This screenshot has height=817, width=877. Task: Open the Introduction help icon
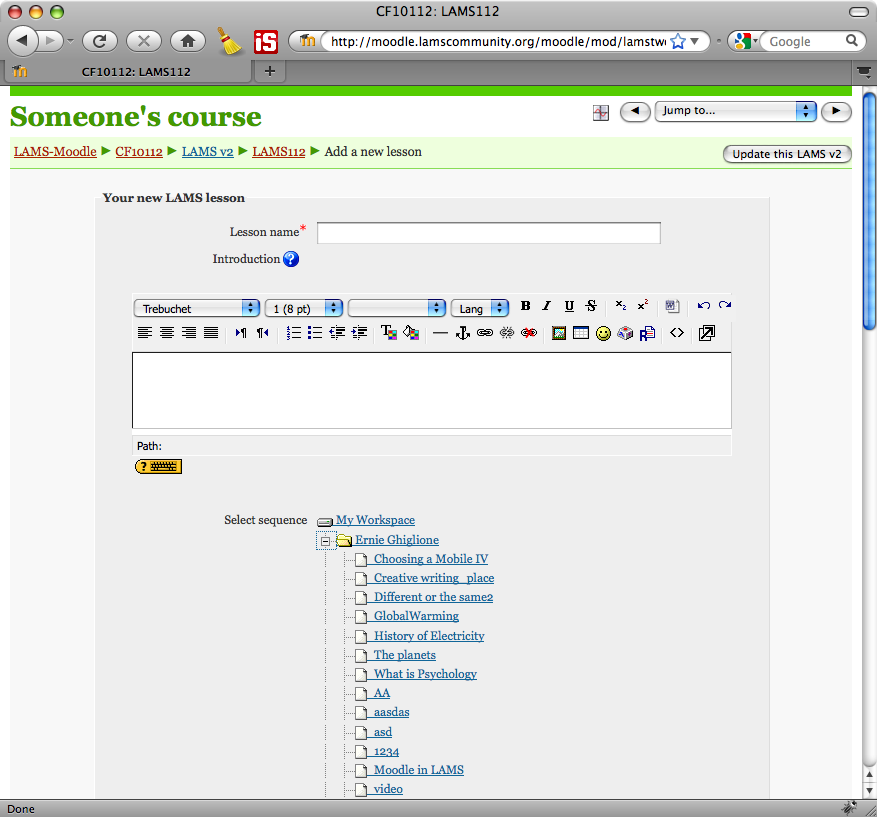tap(291, 259)
